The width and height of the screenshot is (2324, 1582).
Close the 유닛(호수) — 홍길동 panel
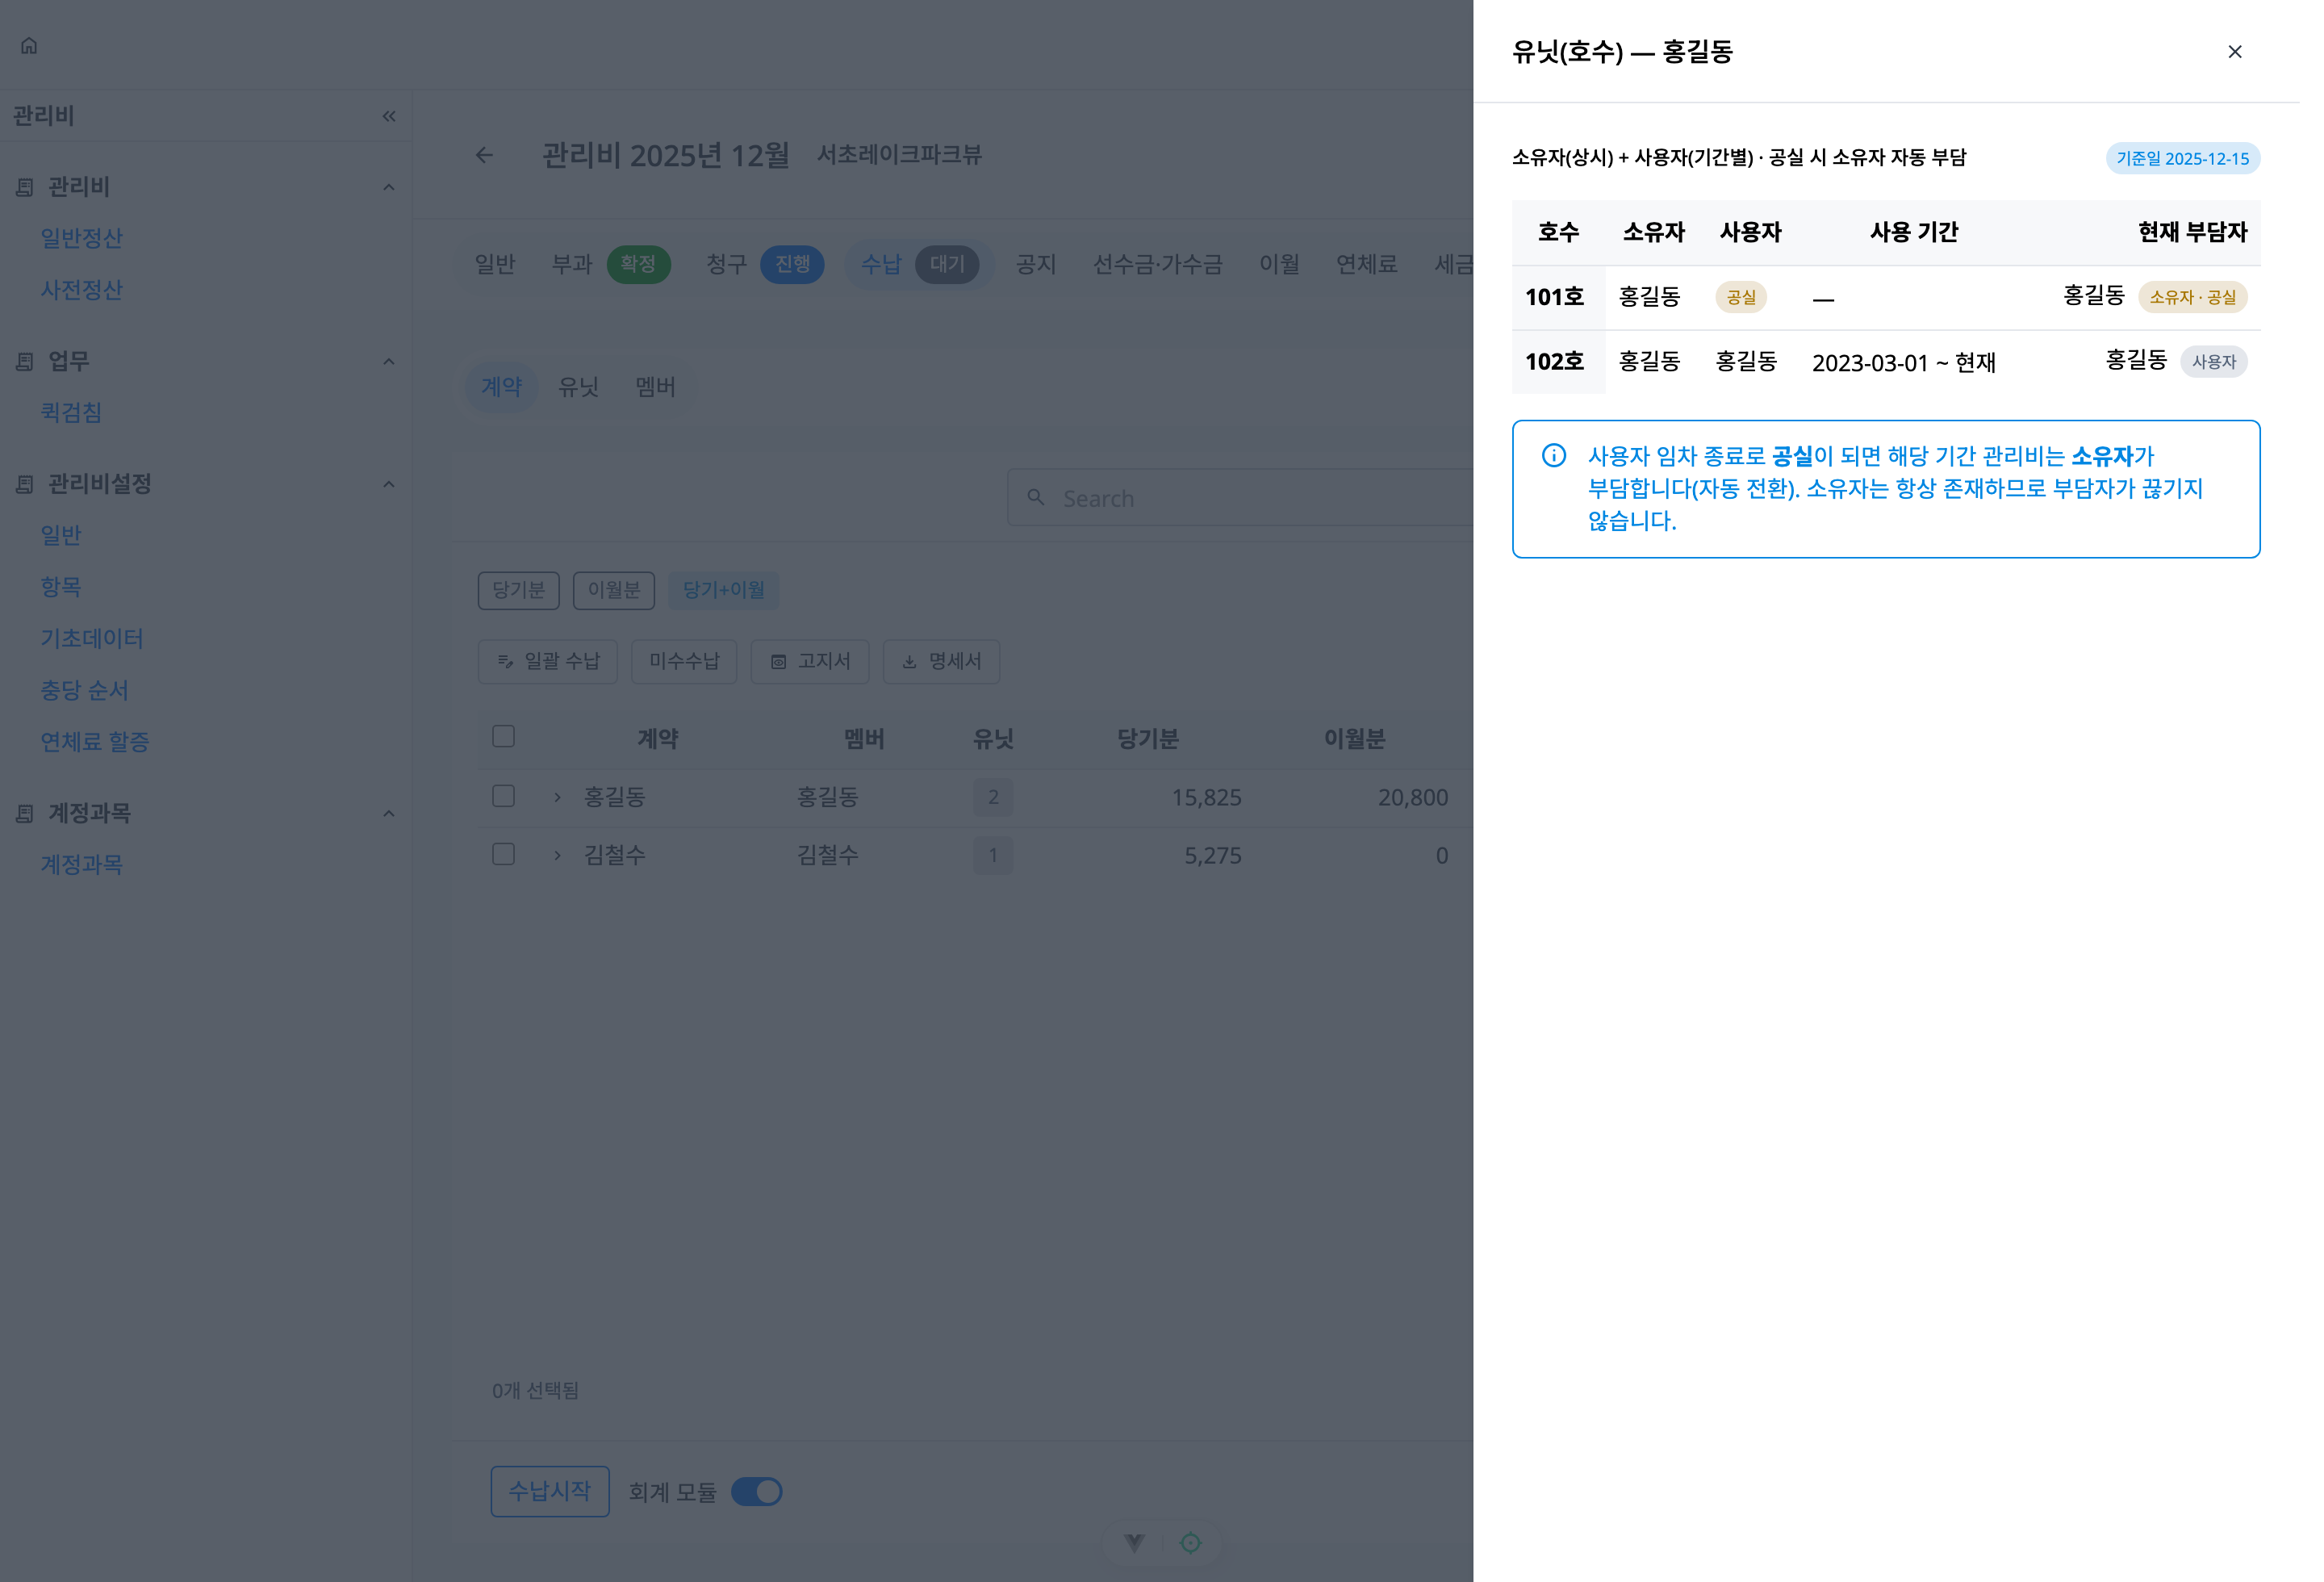(2234, 52)
